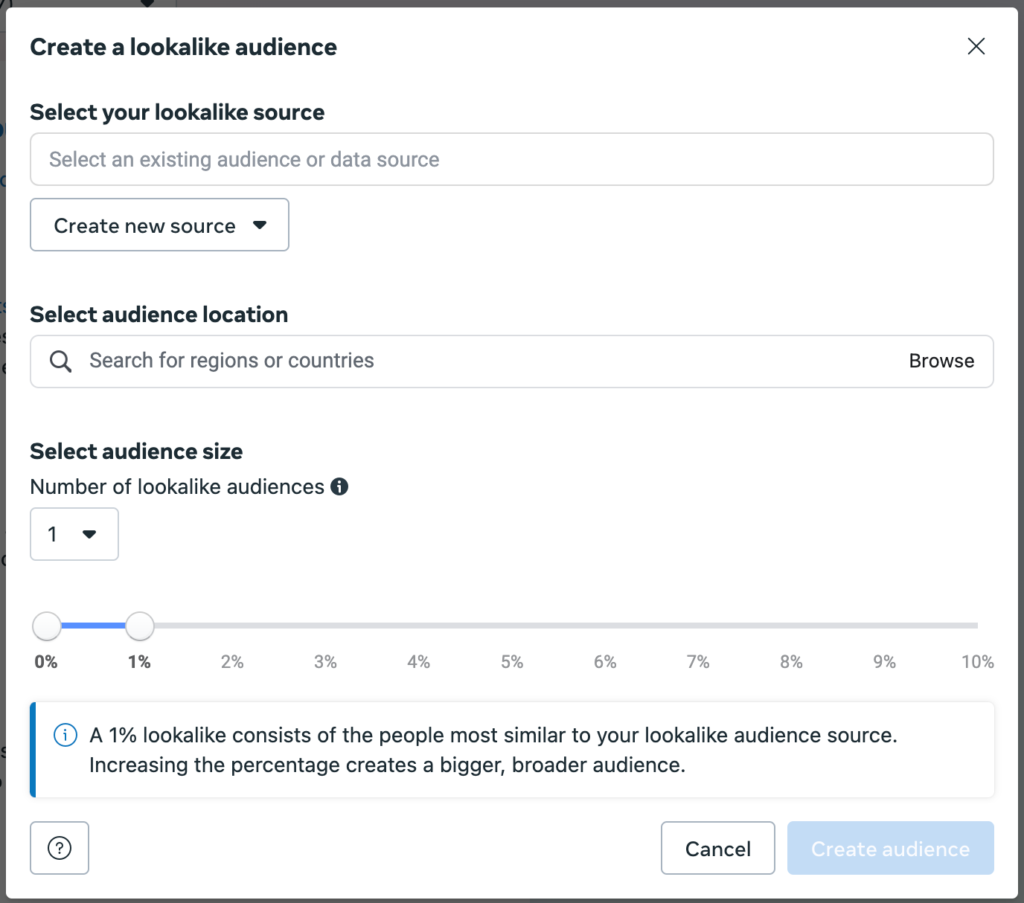Viewport: 1024px width, 903px height.
Task: Click the magnifier icon in location search
Action: pyautogui.click(x=60, y=361)
